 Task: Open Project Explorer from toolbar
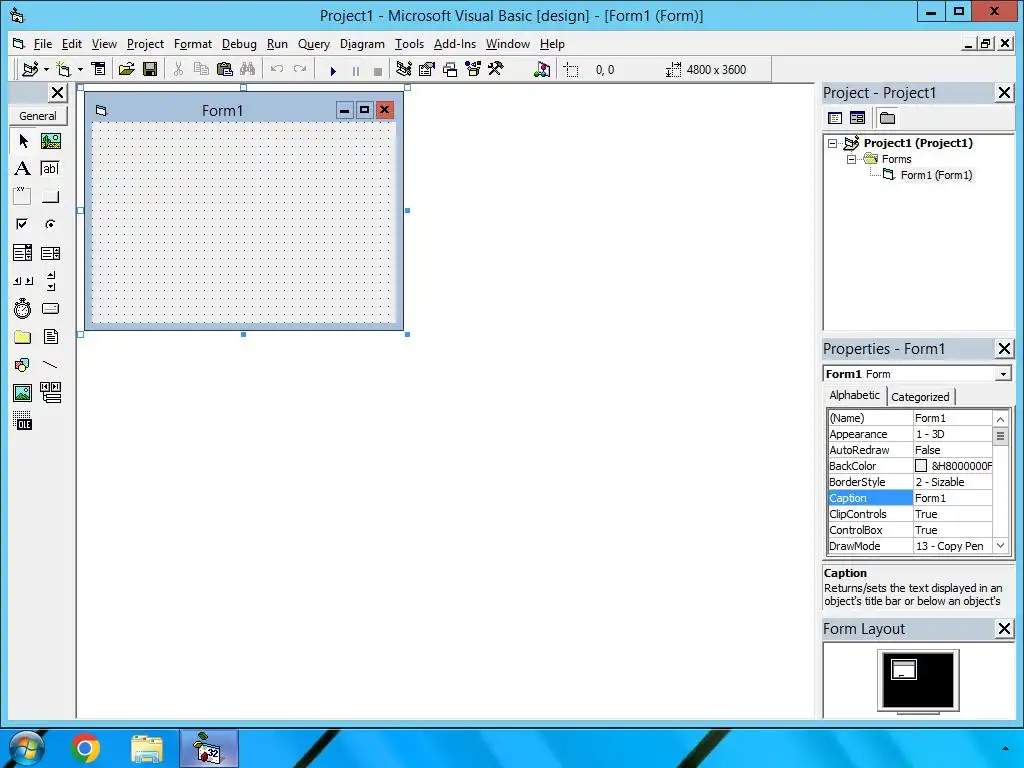(404, 69)
